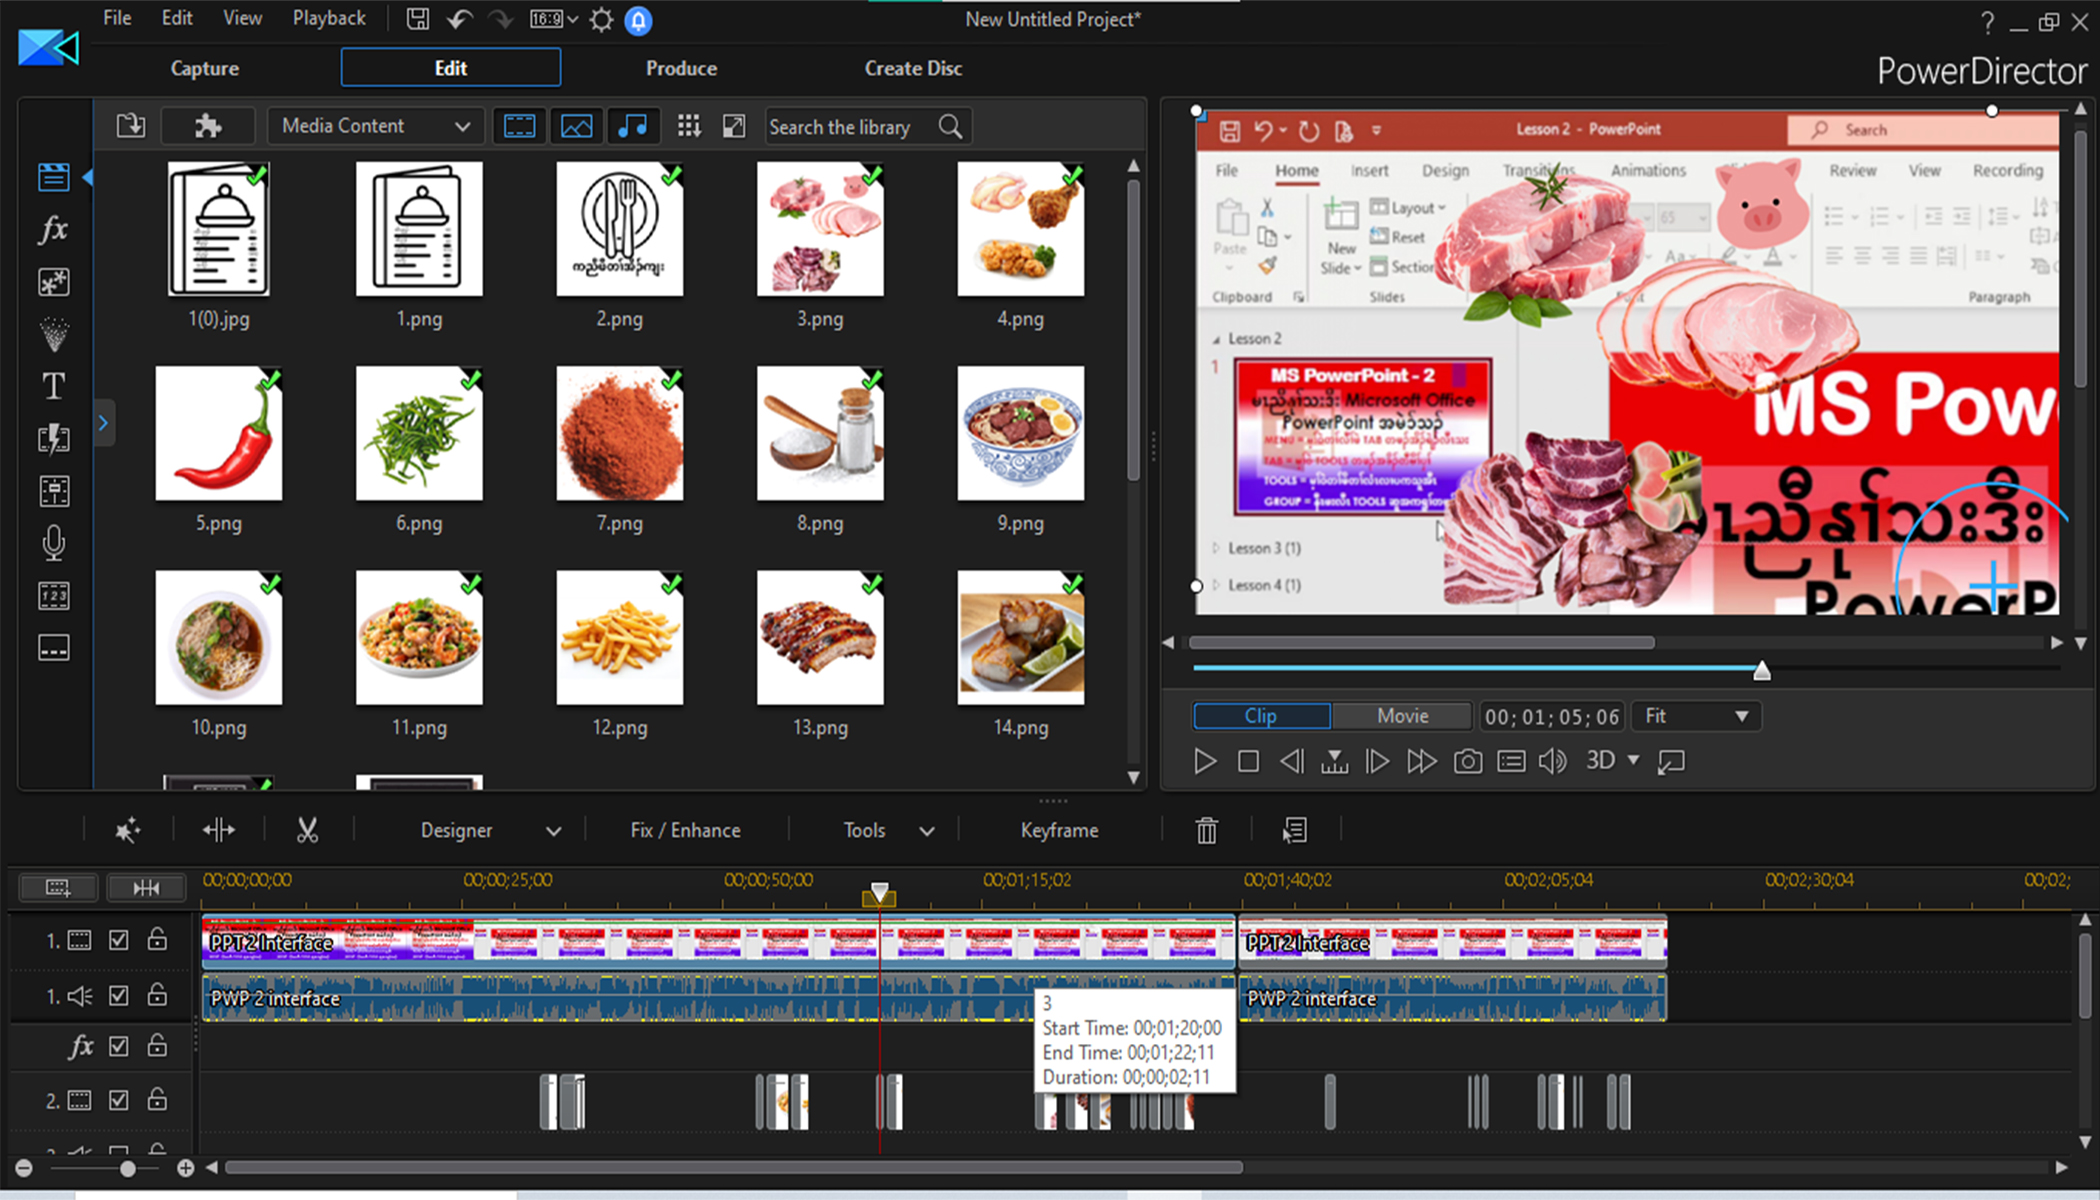Screen dimensions: 2100x1200
Task: Stop the preview playback
Action: point(1248,761)
